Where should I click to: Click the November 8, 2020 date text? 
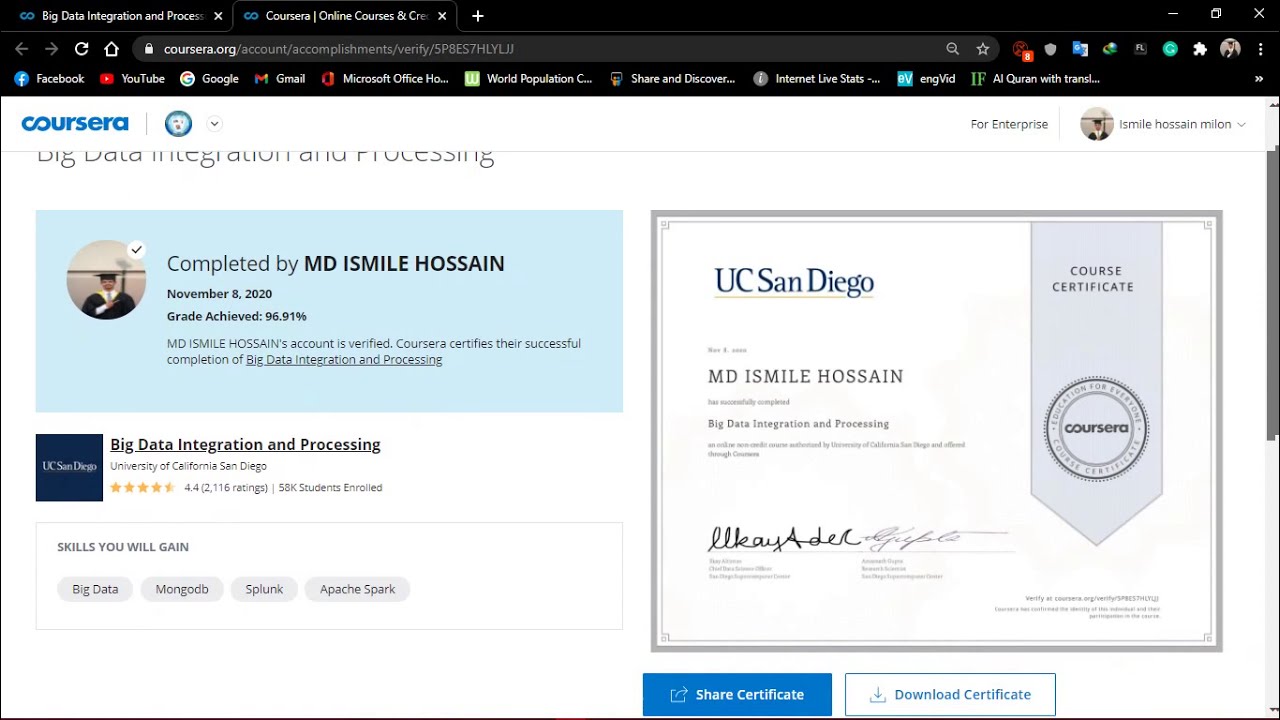(x=219, y=293)
